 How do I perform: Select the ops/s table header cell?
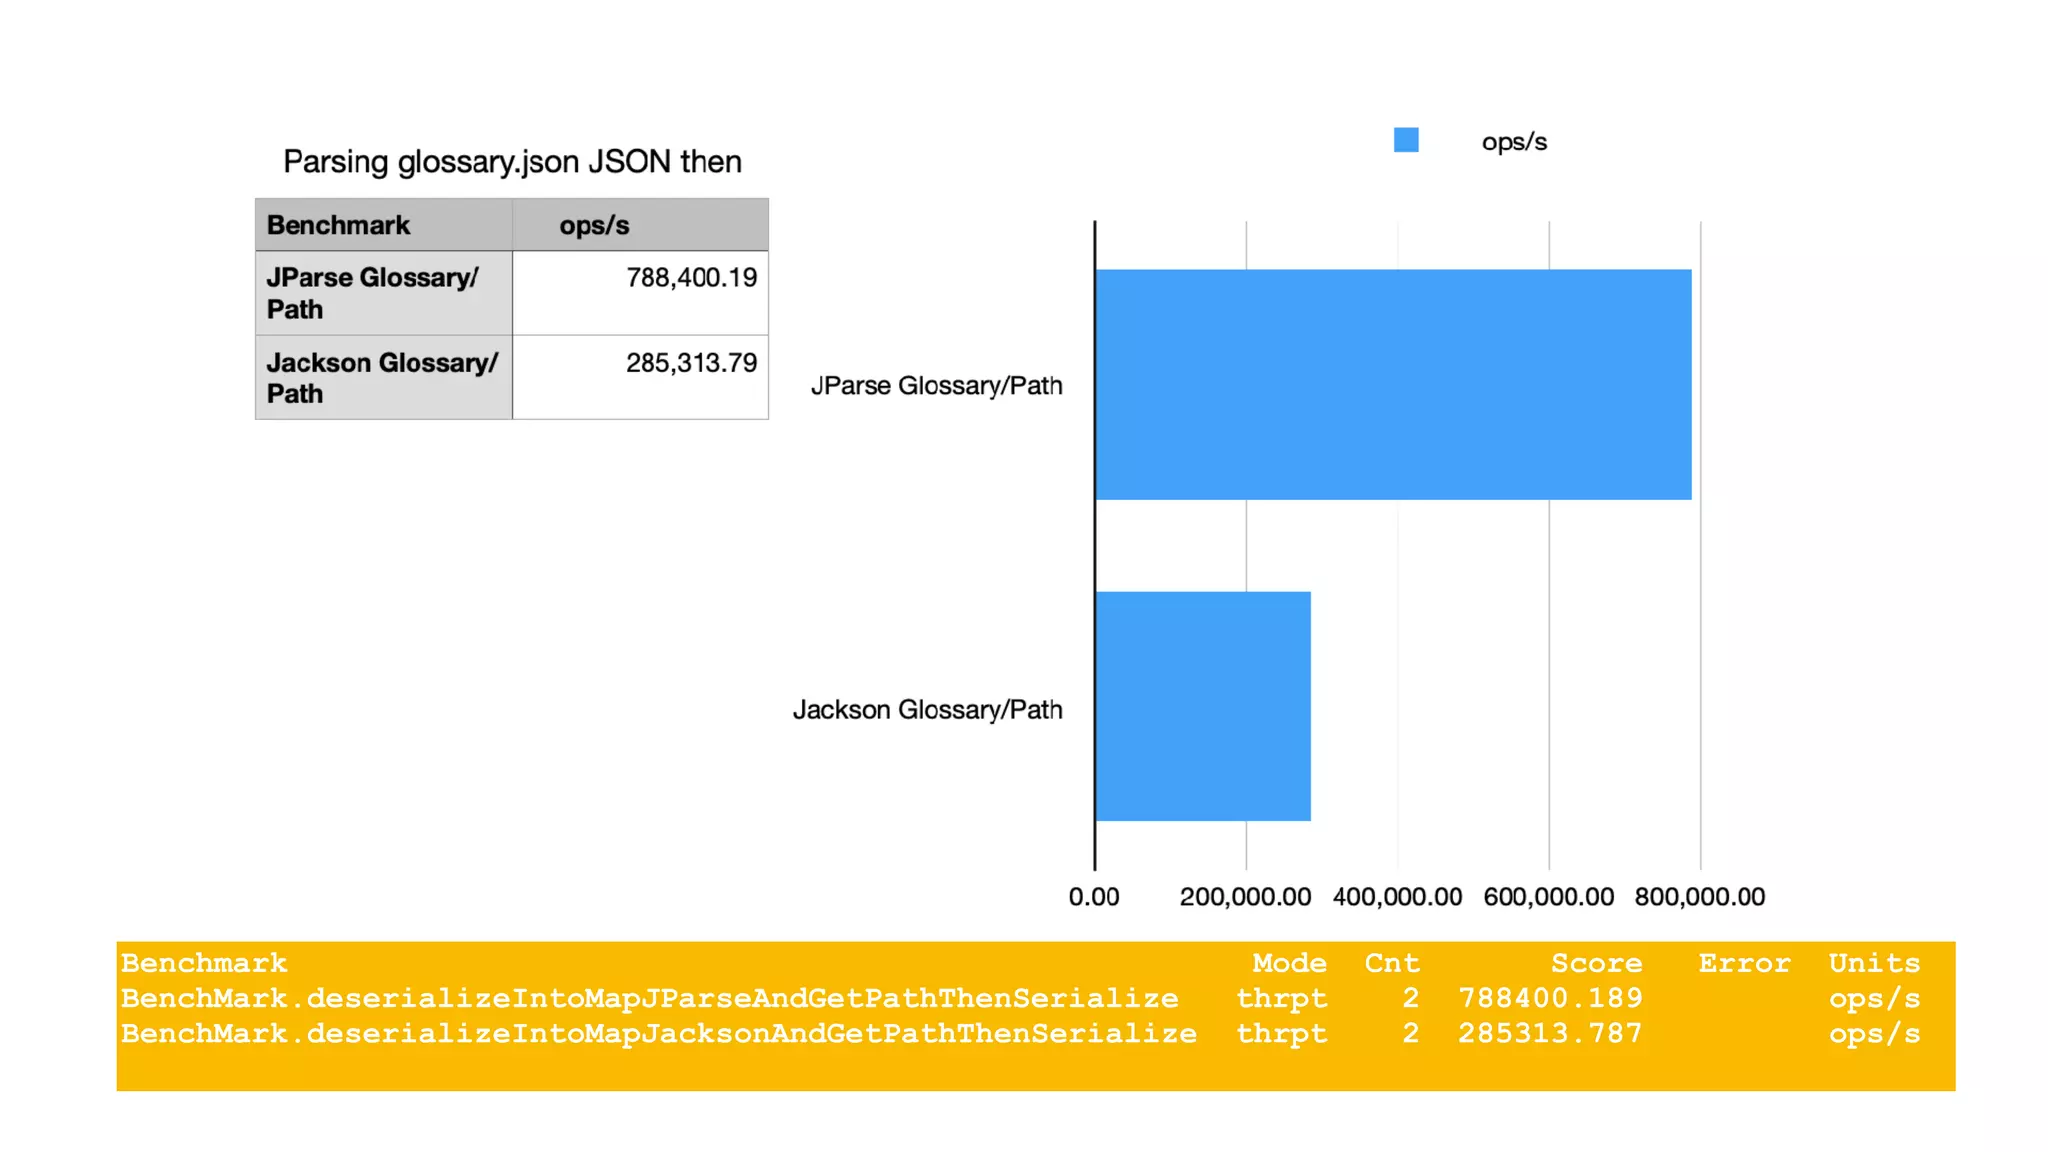640,225
